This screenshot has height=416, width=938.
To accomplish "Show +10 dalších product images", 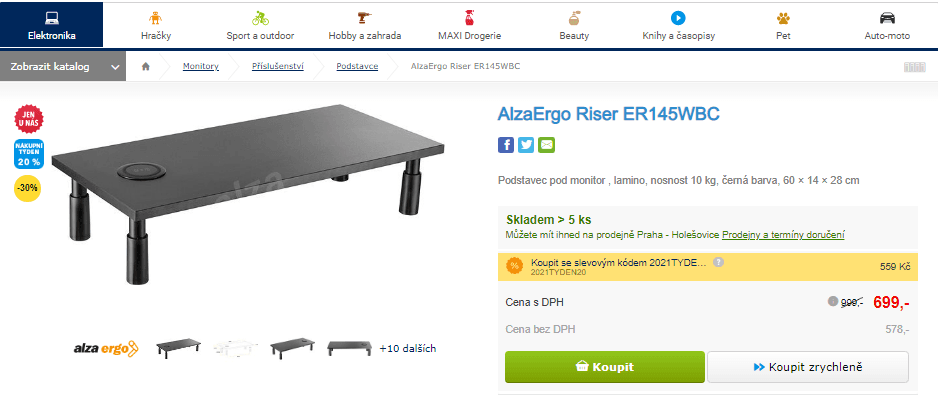I will tap(408, 348).
